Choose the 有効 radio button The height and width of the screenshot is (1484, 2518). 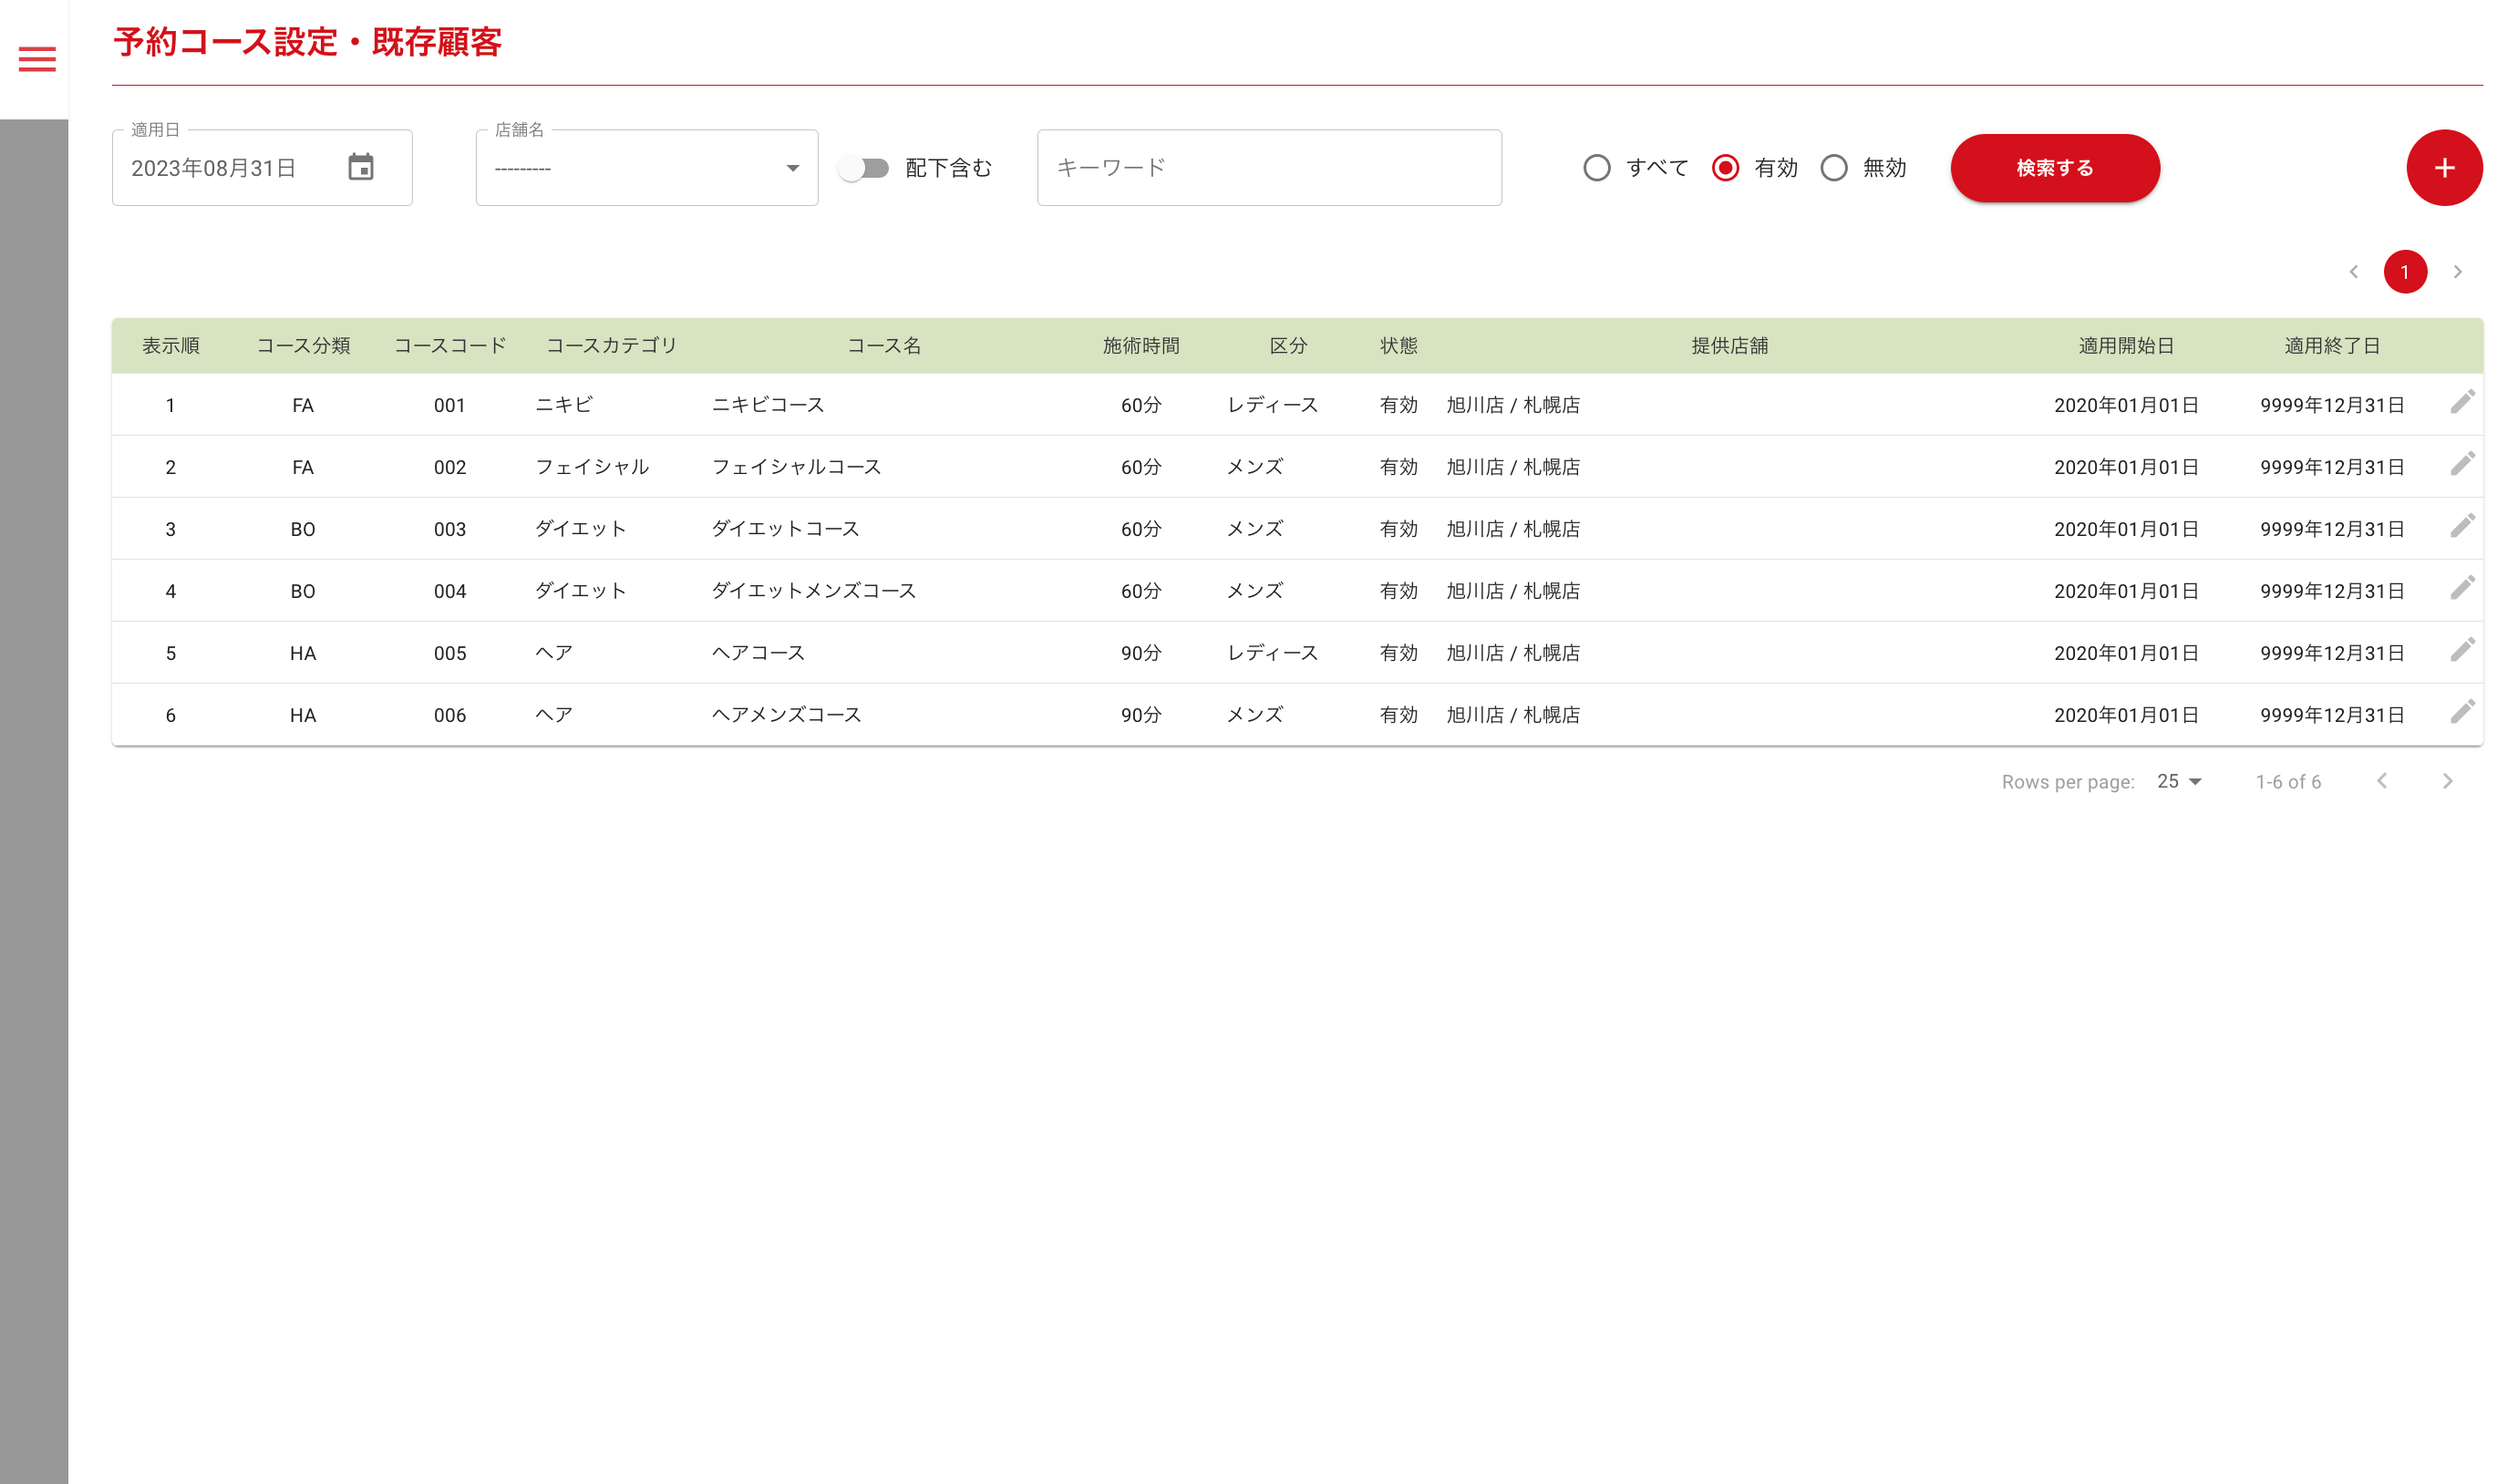[x=1724, y=168]
